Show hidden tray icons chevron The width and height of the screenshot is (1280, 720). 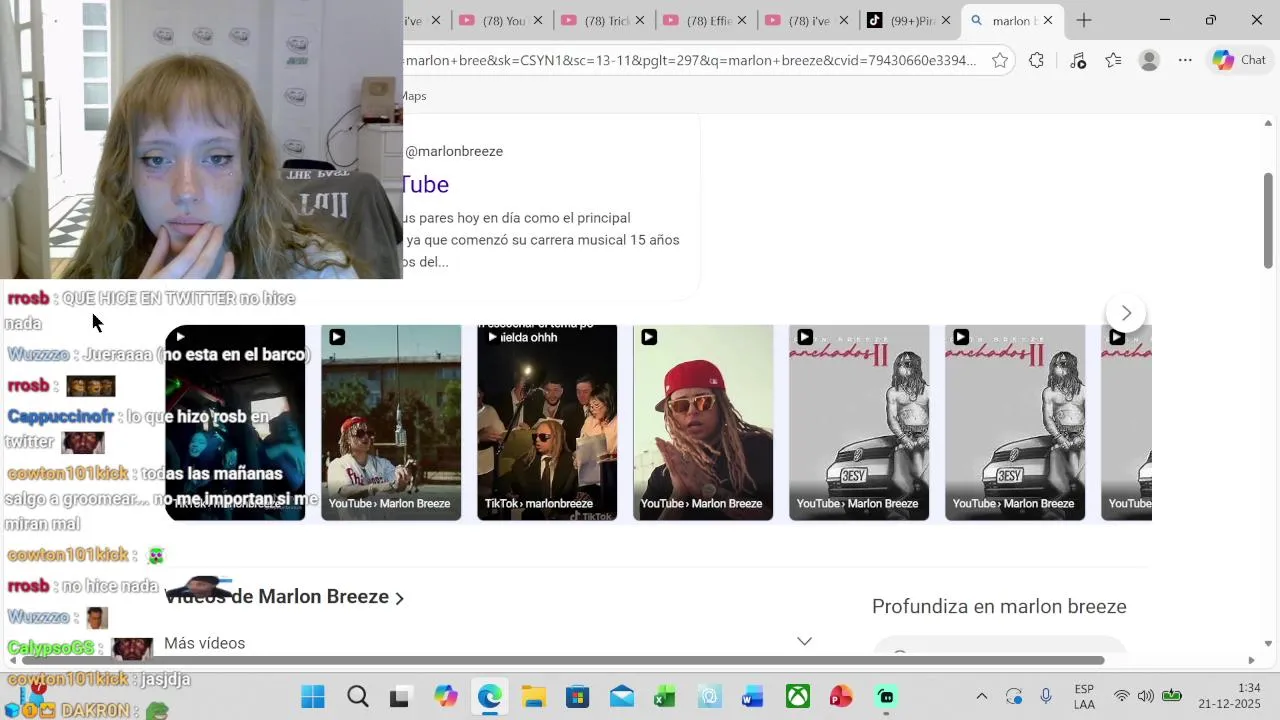pos(982,696)
